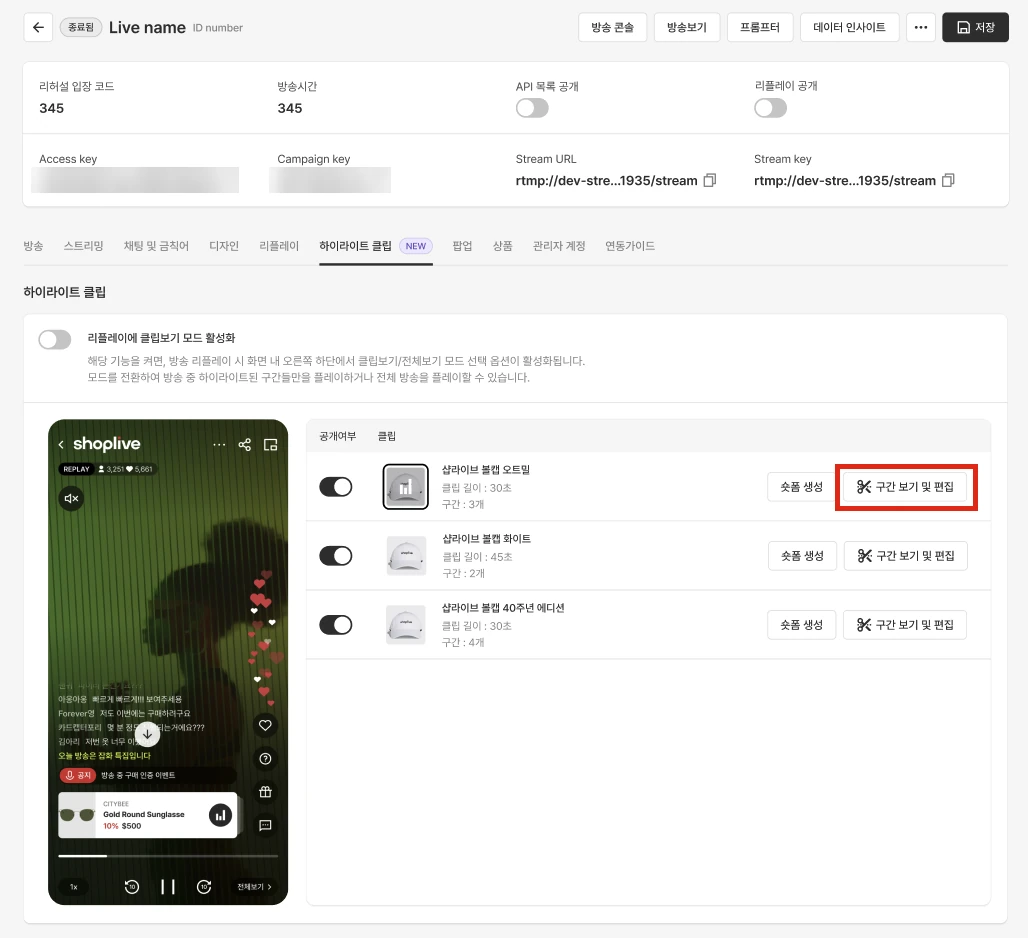Create shortform for 샵라이브 볼캡 화이트
The width and height of the screenshot is (1028, 938).
coord(802,556)
